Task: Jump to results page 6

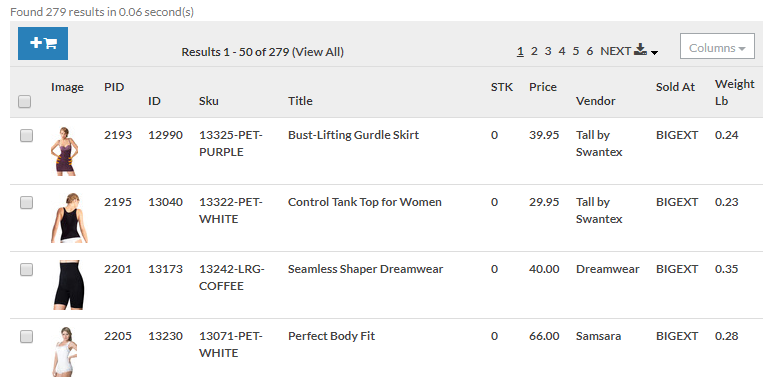Action: pos(590,51)
